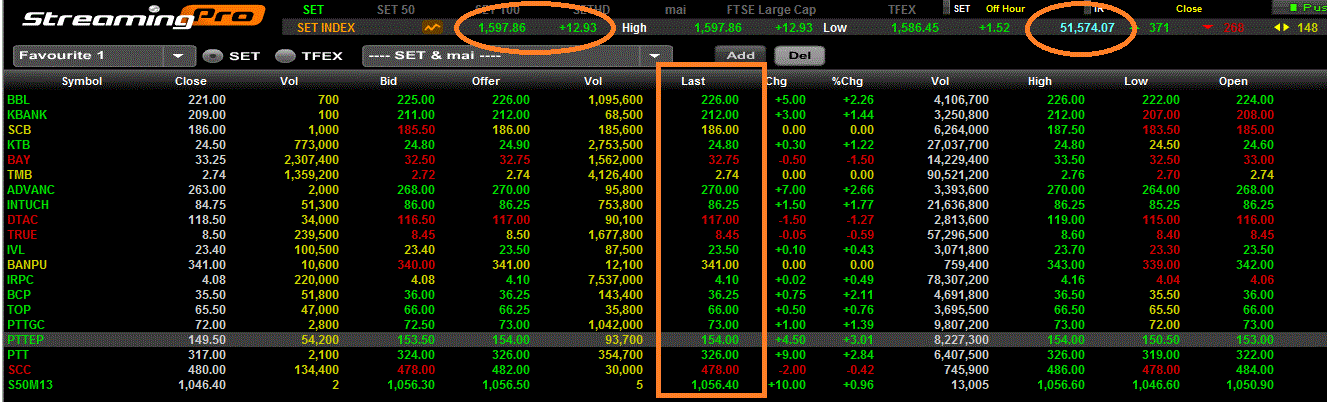Click ADVANC percent change +2.66
This screenshot has height=402, width=1327.
pos(858,190)
